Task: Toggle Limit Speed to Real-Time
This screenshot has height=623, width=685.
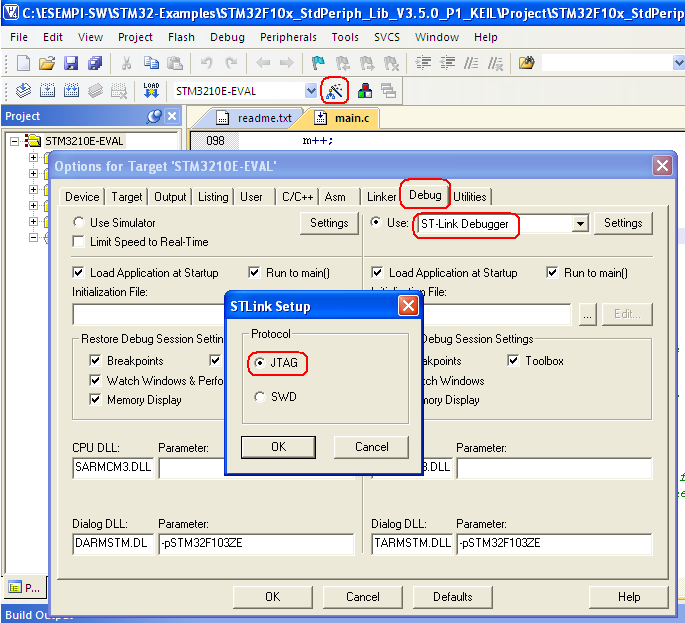Action: 79,242
